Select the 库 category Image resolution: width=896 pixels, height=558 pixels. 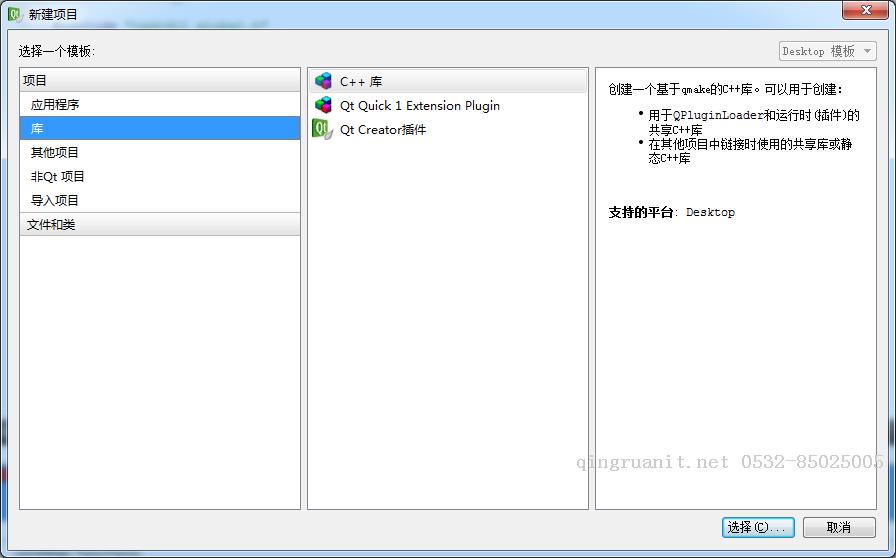click(x=160, y=128)
